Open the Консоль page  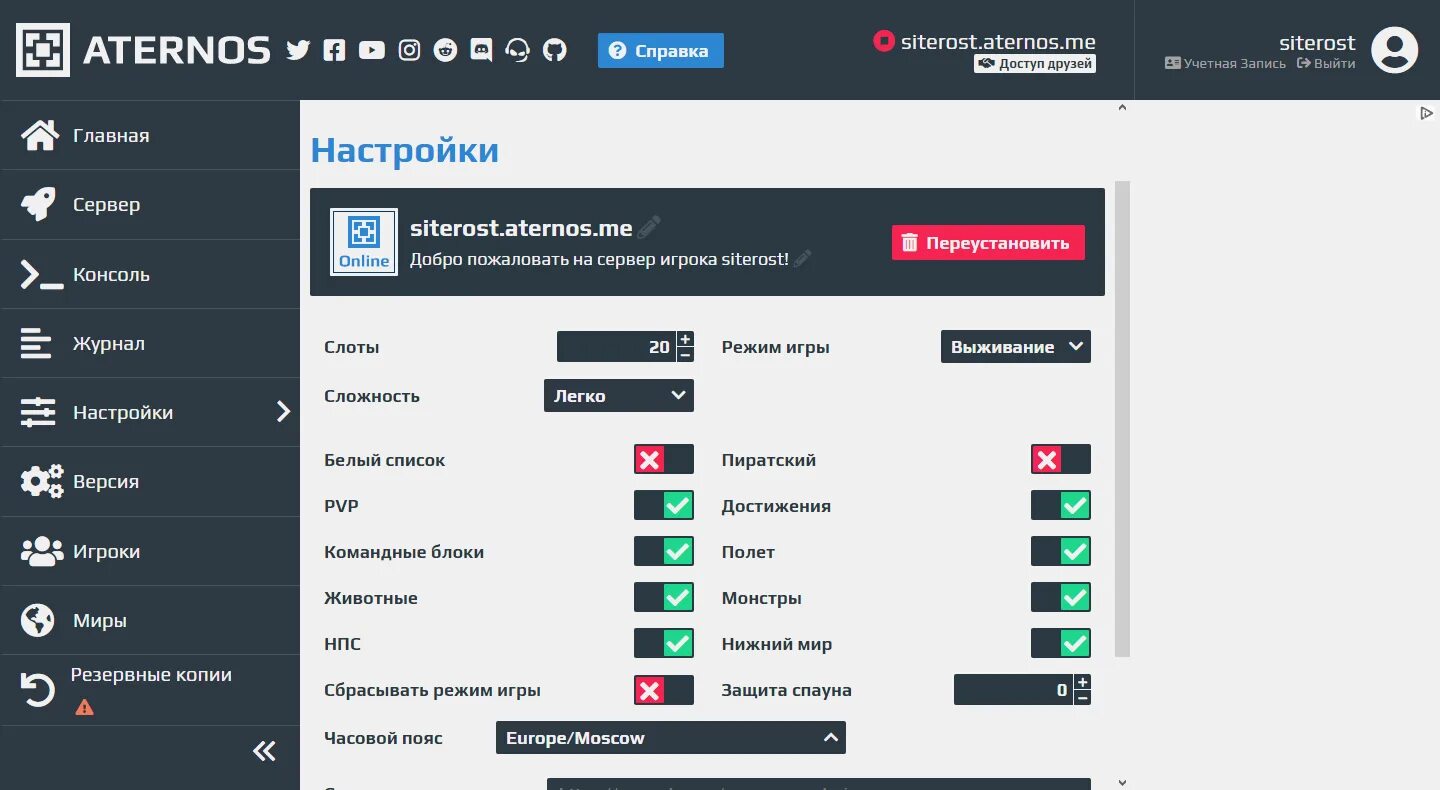pos(150,274)
